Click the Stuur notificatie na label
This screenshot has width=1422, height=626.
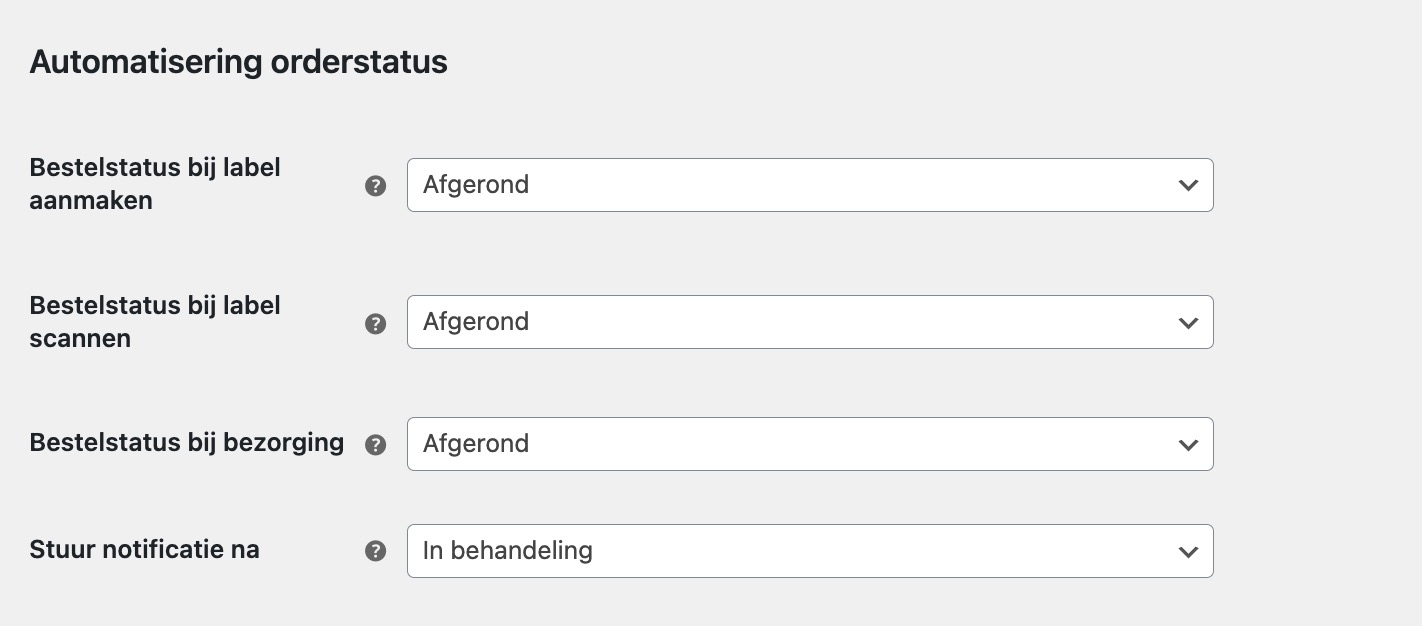coord(144,549)
